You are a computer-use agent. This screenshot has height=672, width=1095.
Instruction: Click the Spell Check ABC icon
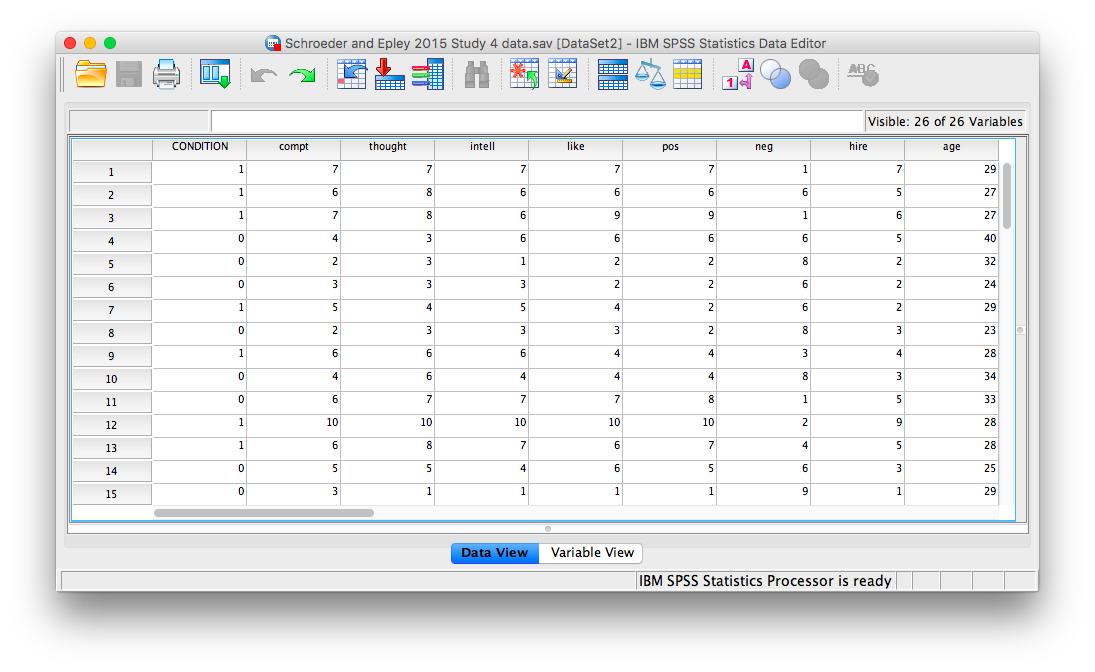(x=863, y=74)
